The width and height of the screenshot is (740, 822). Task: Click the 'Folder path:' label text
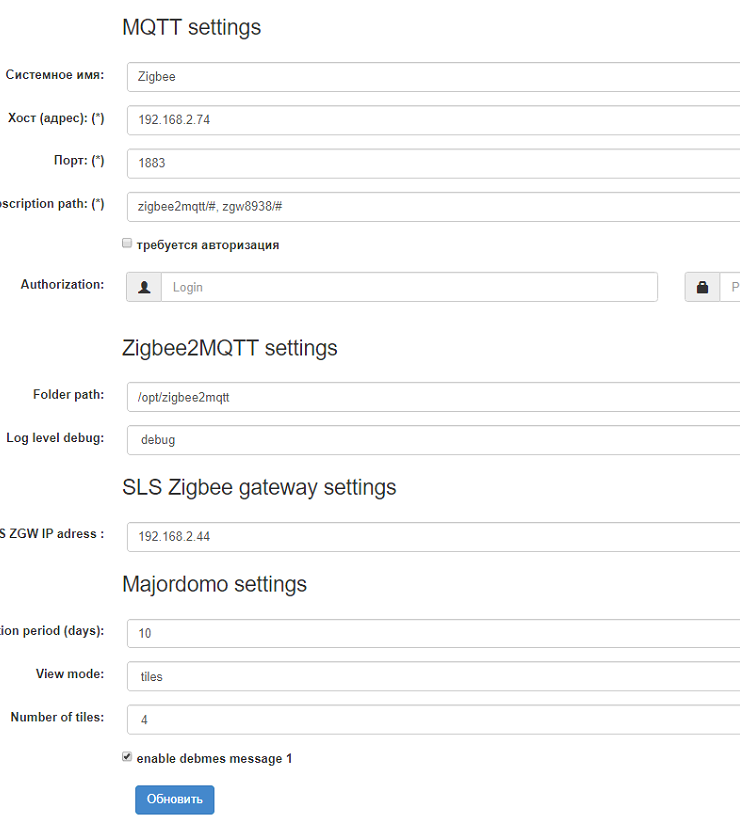point(68,395)
